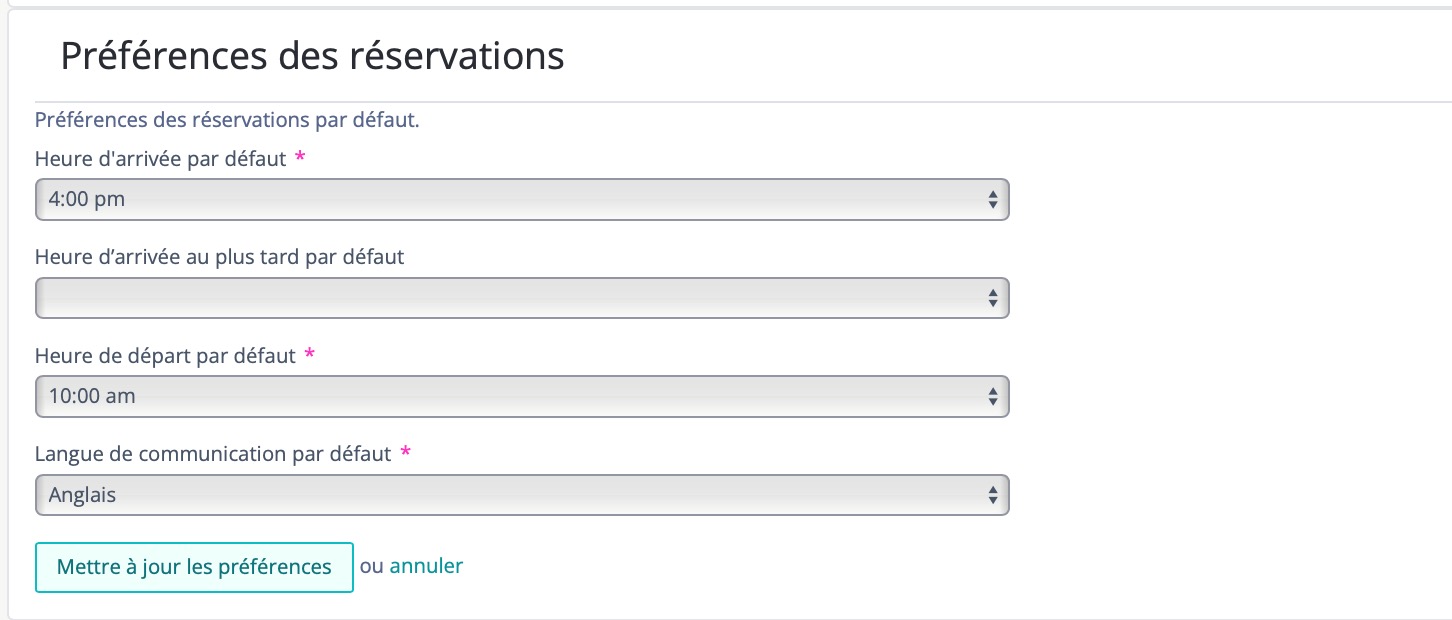Image resolution: width=1452 pixels, height=620 pixels.
Task: Click the arrows on the 'Heure d'arrivée par défaut' select
Action: (992, 199)
